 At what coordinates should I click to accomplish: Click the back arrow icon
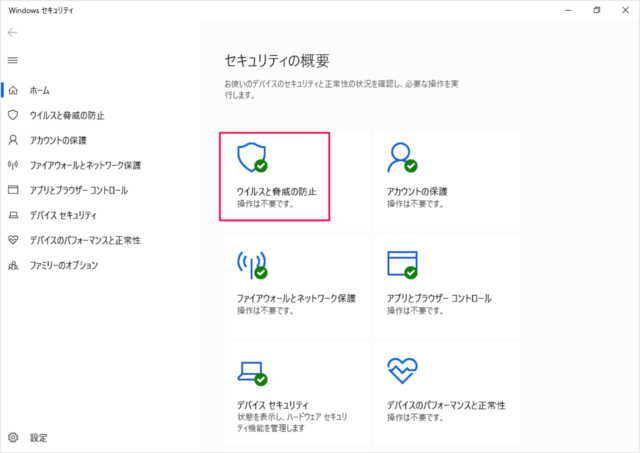(x=13, y=33)
